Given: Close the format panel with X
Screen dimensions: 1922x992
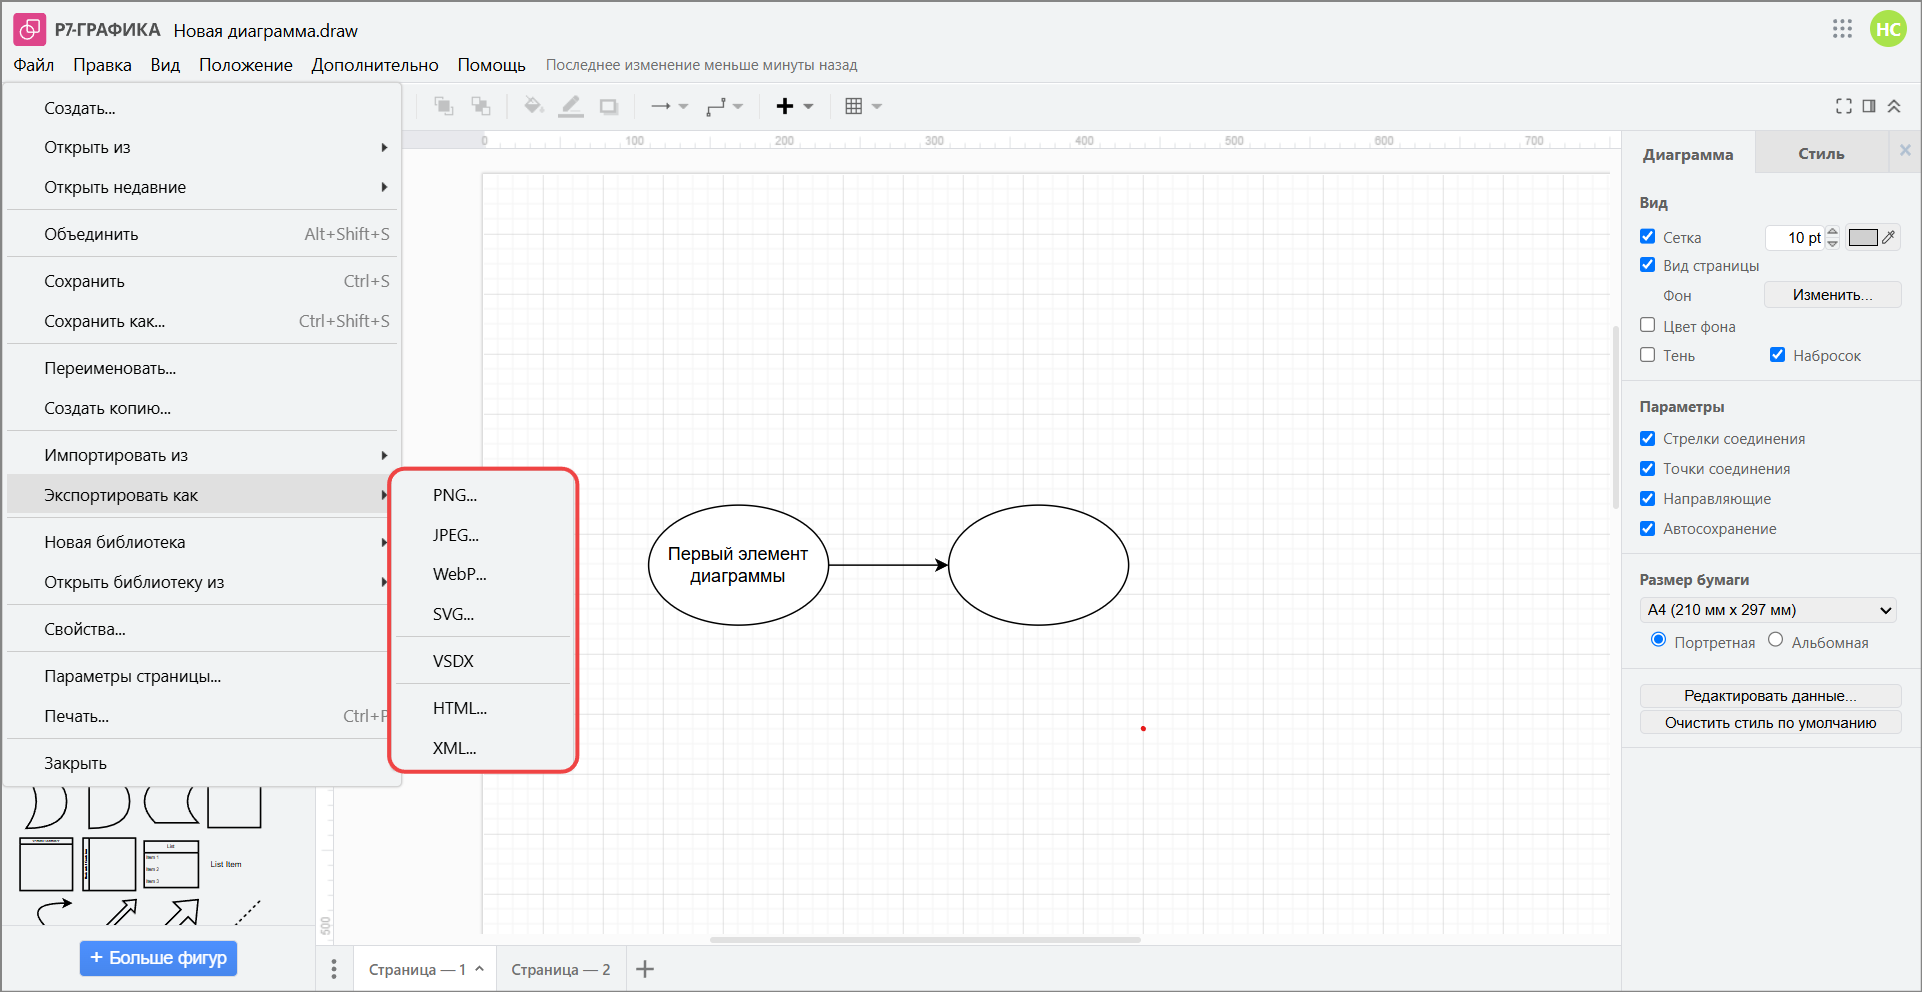Looking at the screenshot, I should 1905,150.
